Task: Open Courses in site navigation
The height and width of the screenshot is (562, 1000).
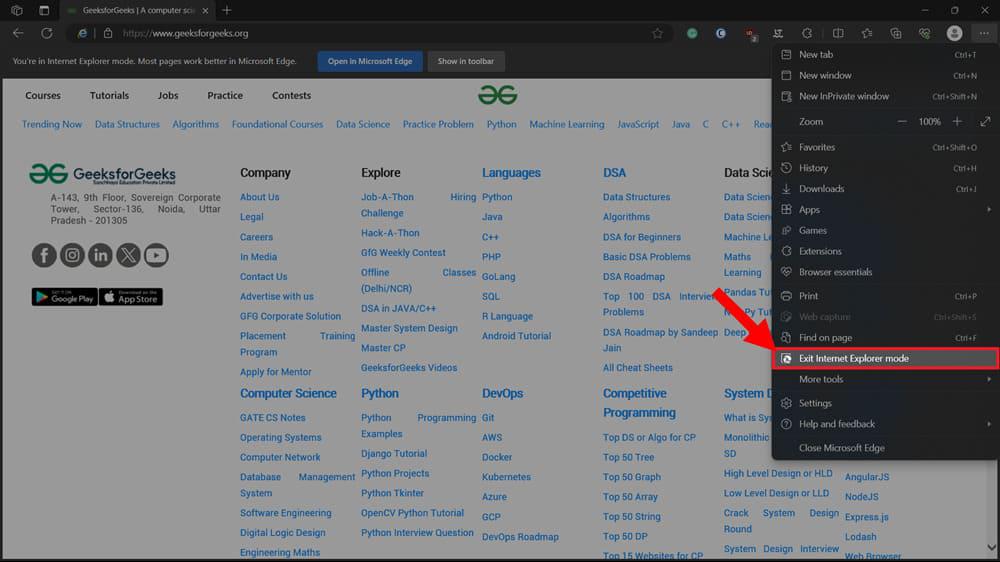Action: pos(43,96)
